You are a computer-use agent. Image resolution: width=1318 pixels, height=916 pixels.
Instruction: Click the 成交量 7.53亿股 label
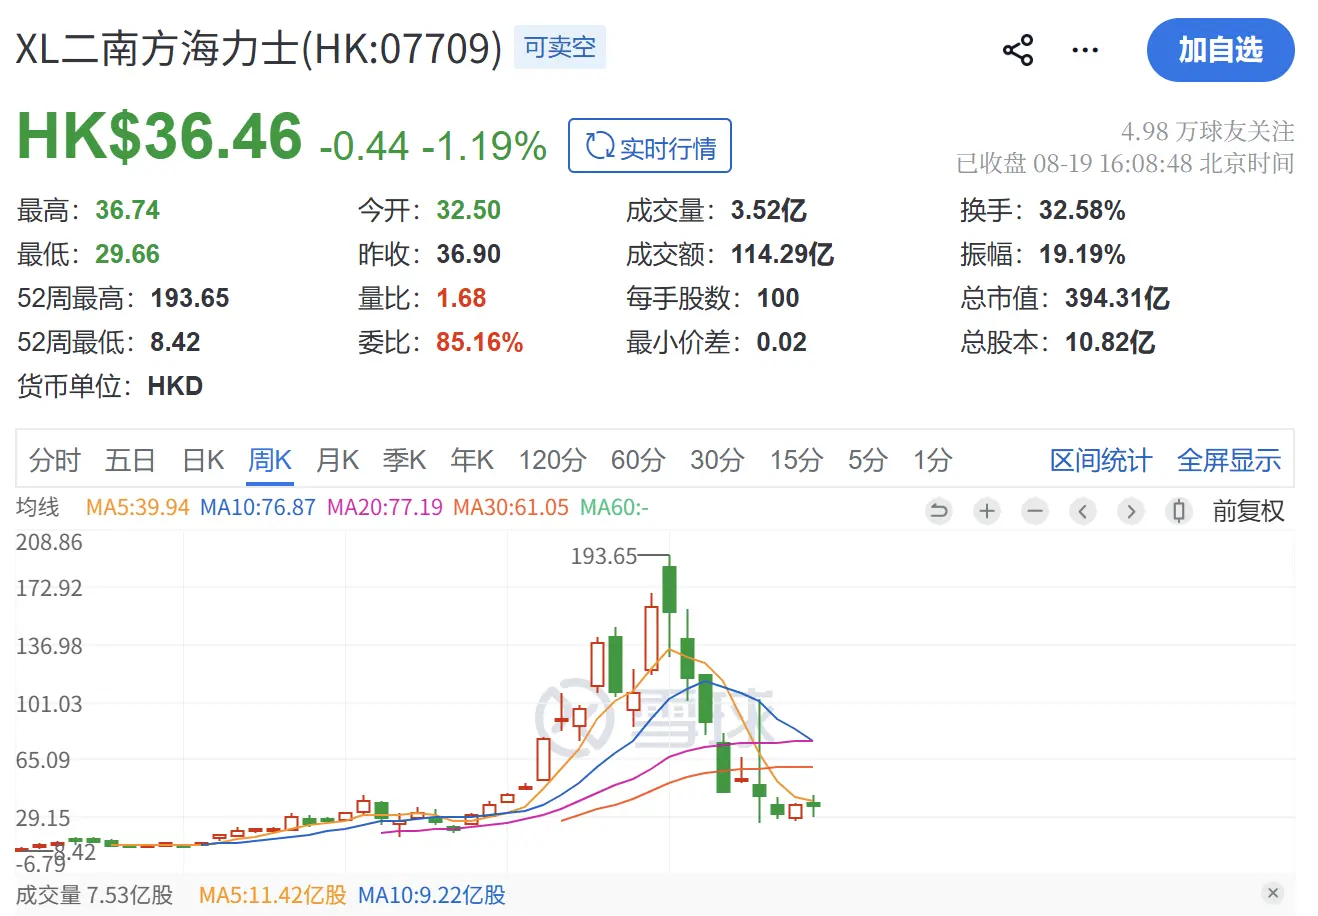[x=94, y=895]
